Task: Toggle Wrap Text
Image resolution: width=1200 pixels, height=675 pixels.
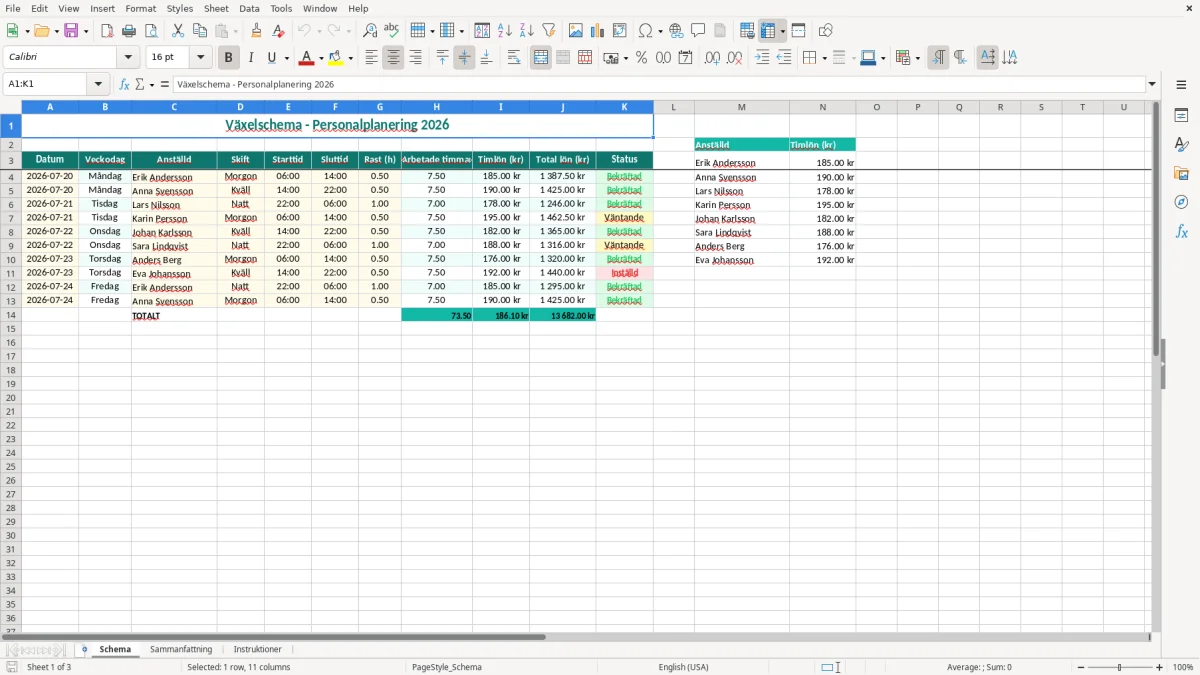Action: [x=514, y=58]
